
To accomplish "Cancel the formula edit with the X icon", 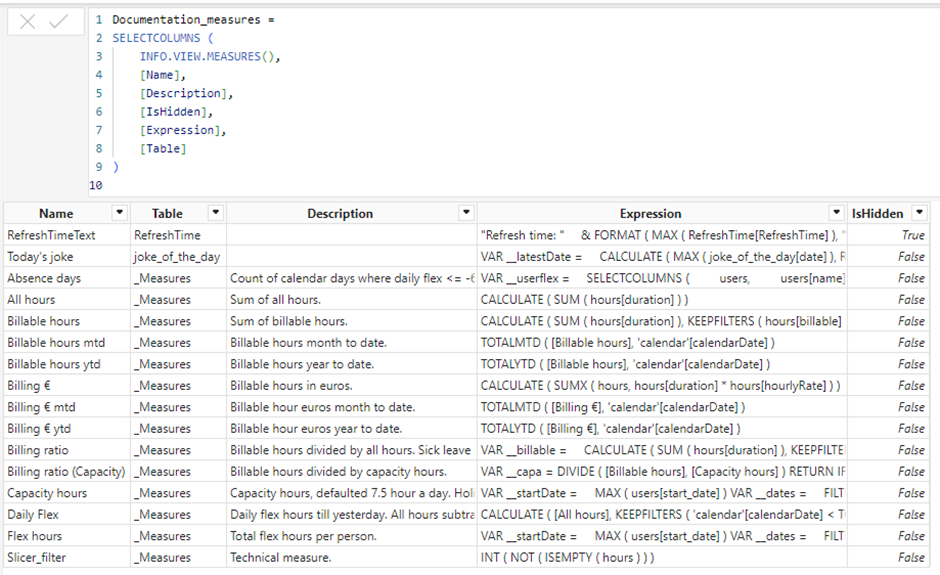I will click(x=28, y=22).
